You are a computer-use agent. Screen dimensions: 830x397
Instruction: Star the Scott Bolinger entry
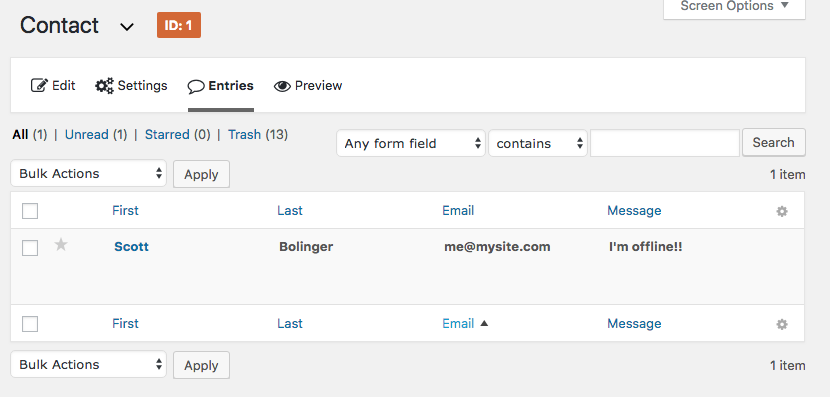[61, 245]
